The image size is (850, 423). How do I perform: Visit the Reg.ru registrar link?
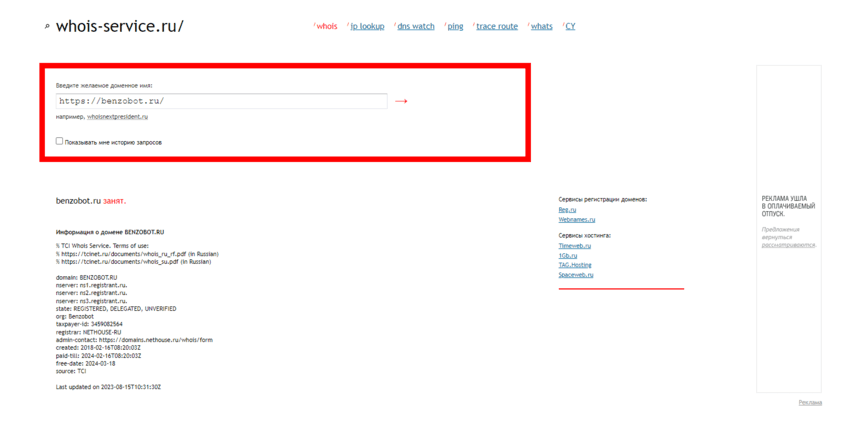(x=567, y=210)
